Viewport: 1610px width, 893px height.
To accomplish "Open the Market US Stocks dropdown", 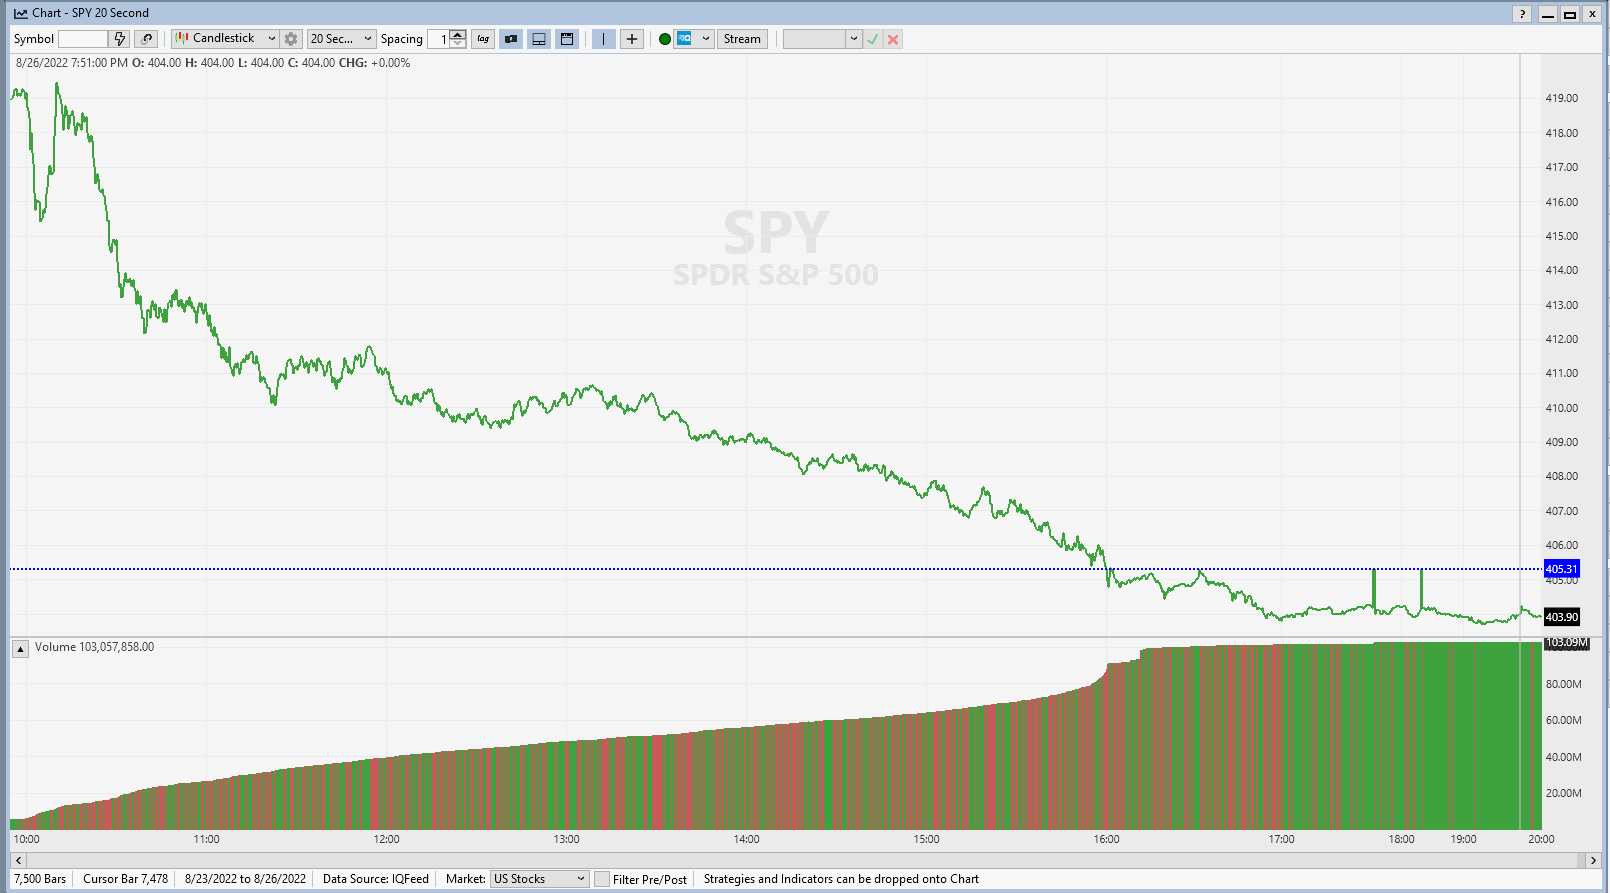I will [x=540, y=879].
